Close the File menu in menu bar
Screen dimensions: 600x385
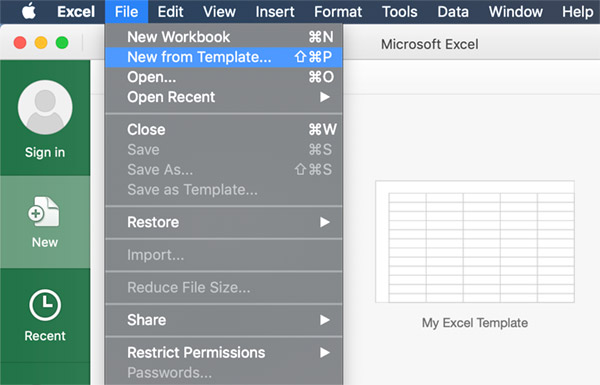click(126, 12)
